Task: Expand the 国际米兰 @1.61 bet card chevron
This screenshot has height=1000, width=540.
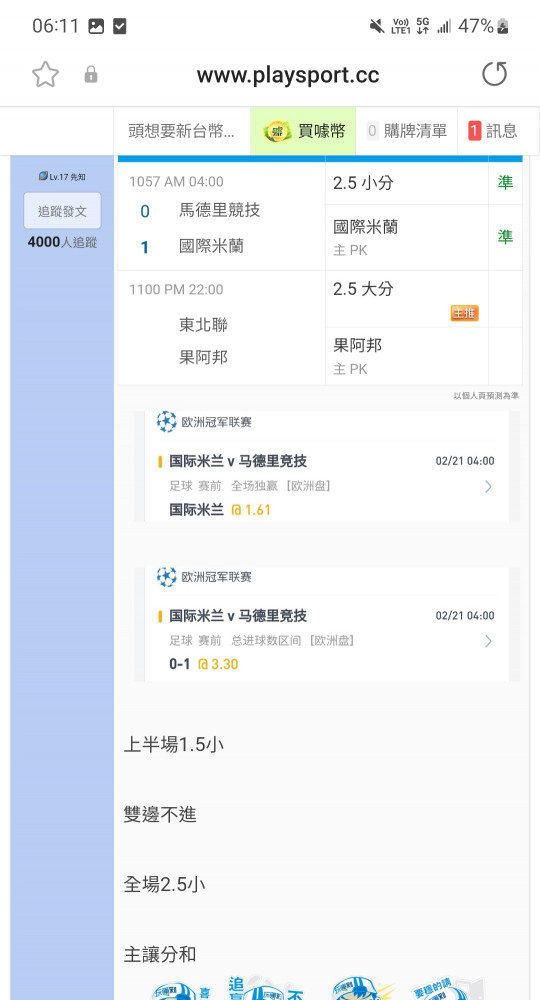Action: pyautogui.click(x=488, y=487)
